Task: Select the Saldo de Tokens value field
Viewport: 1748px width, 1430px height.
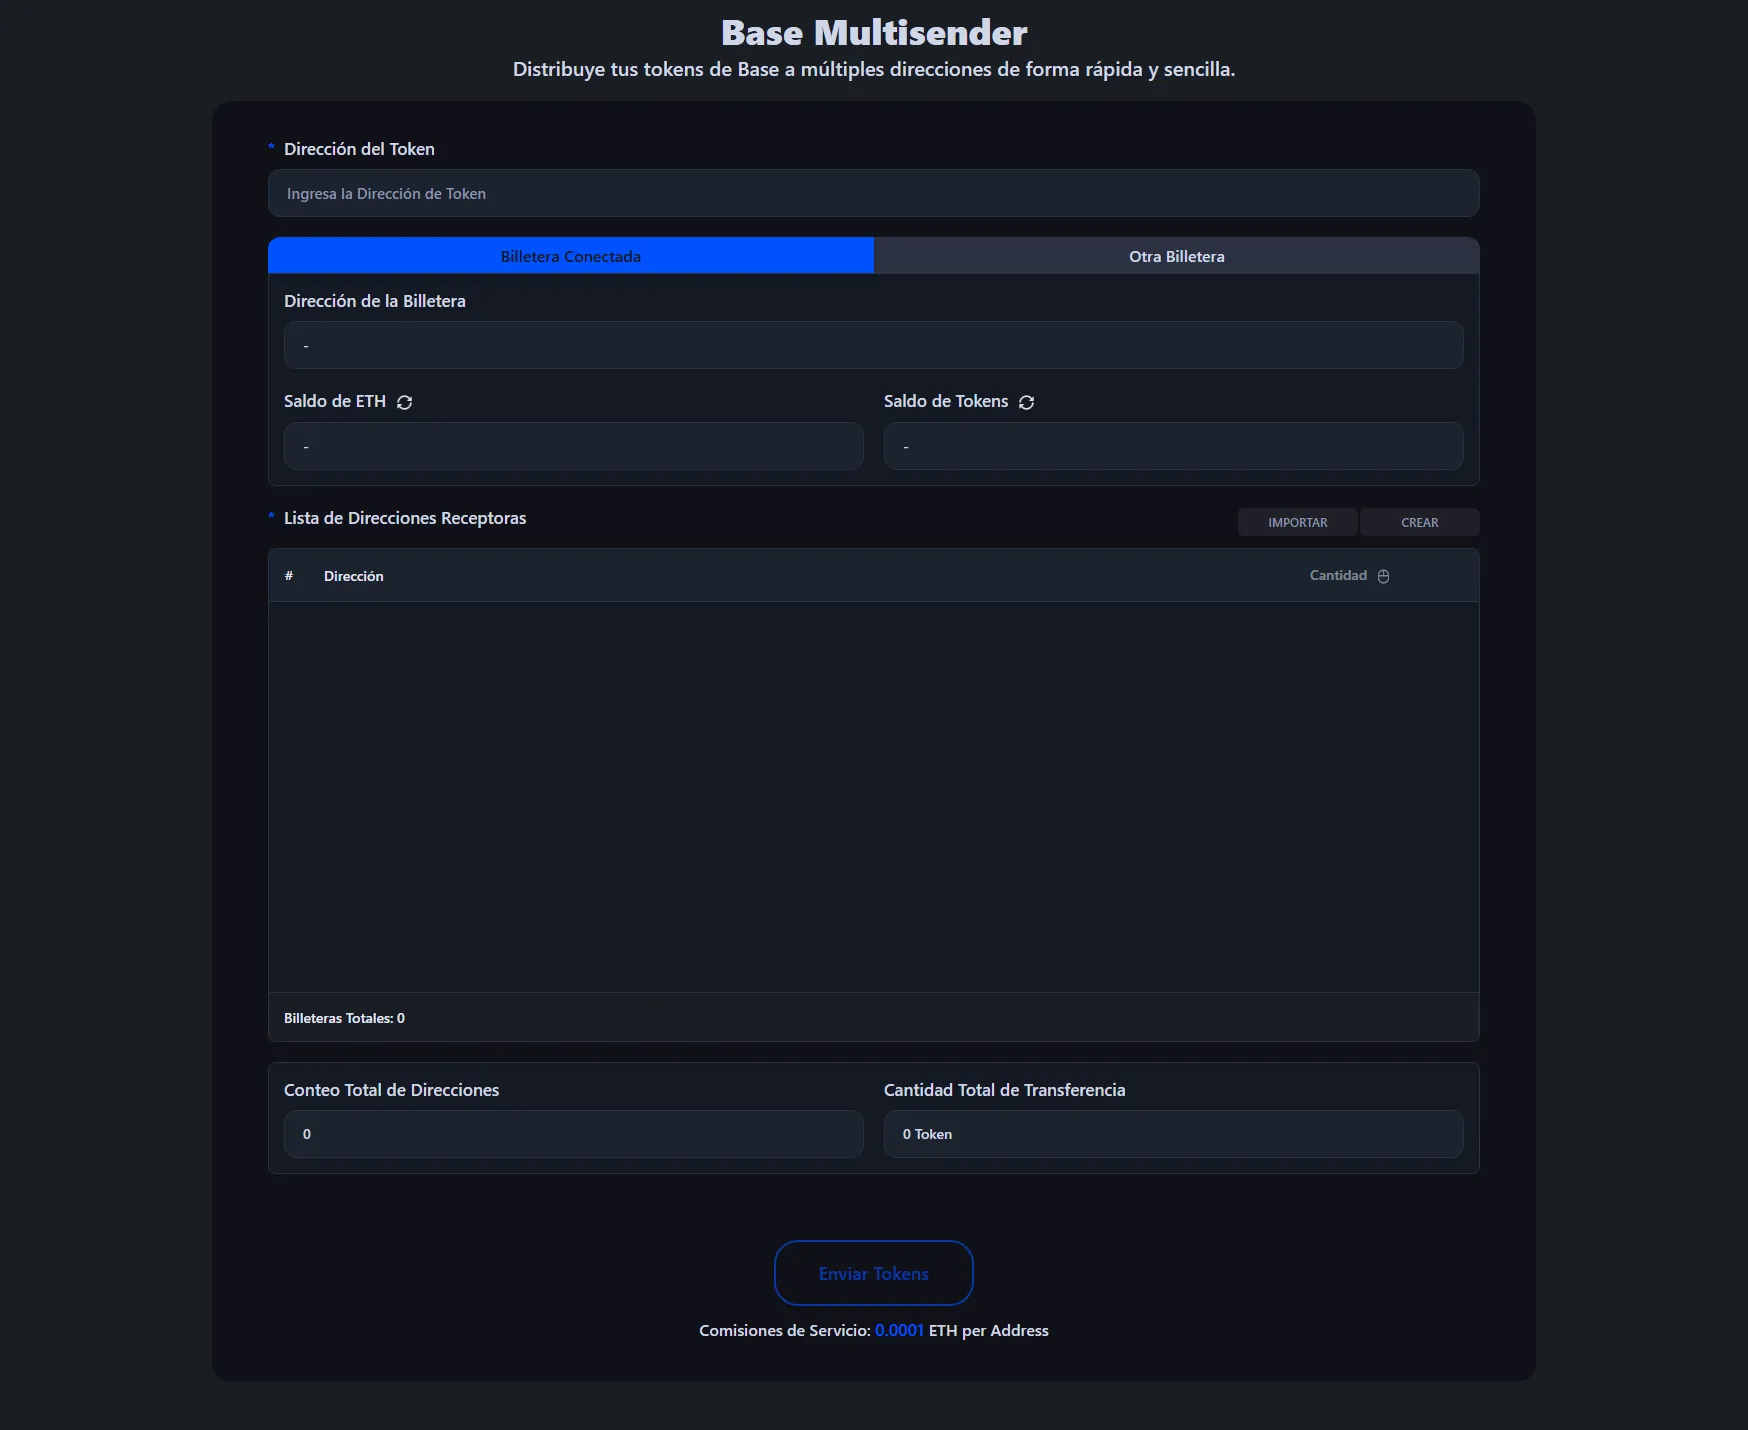Action: click(1173, 446)
